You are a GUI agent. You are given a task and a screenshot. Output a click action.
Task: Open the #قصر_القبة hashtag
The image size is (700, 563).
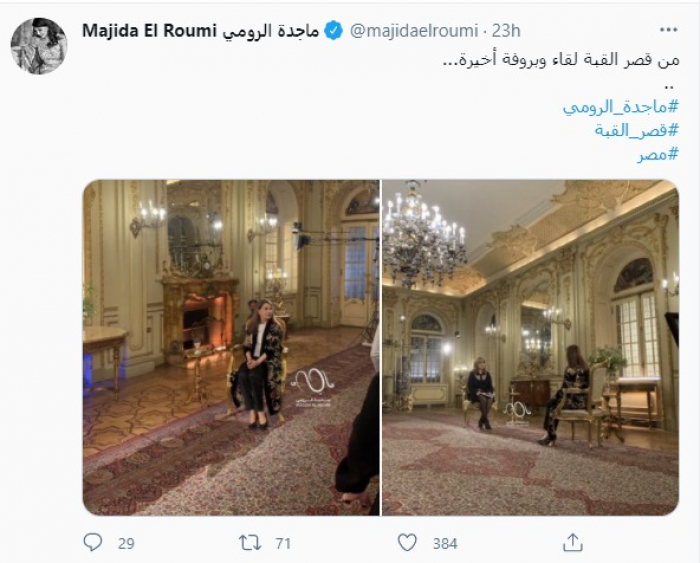(x=637, y=130)
